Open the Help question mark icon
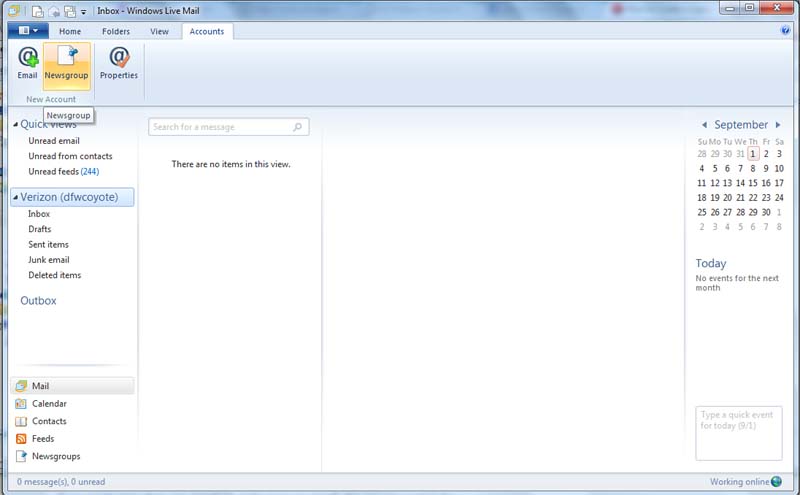Screen dimensions: 800x495 pos(785,30)
